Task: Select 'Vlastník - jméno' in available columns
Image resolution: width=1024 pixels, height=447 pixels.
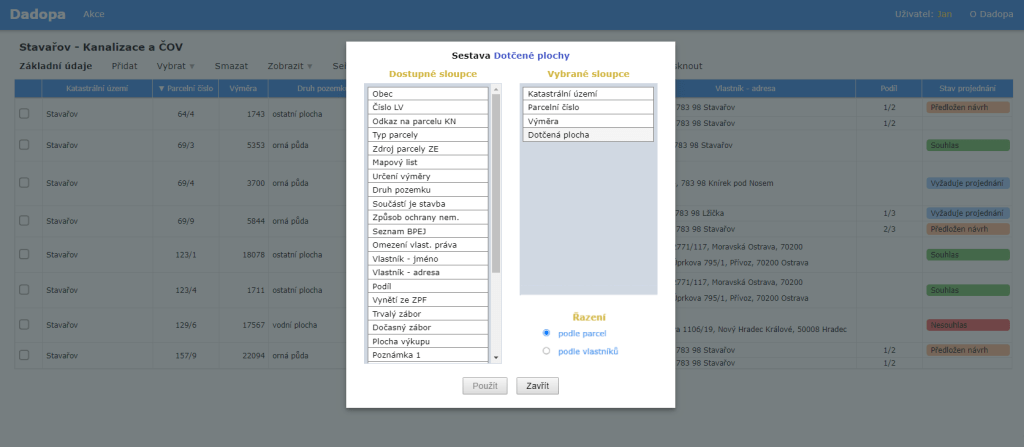Action: (427, 258)
